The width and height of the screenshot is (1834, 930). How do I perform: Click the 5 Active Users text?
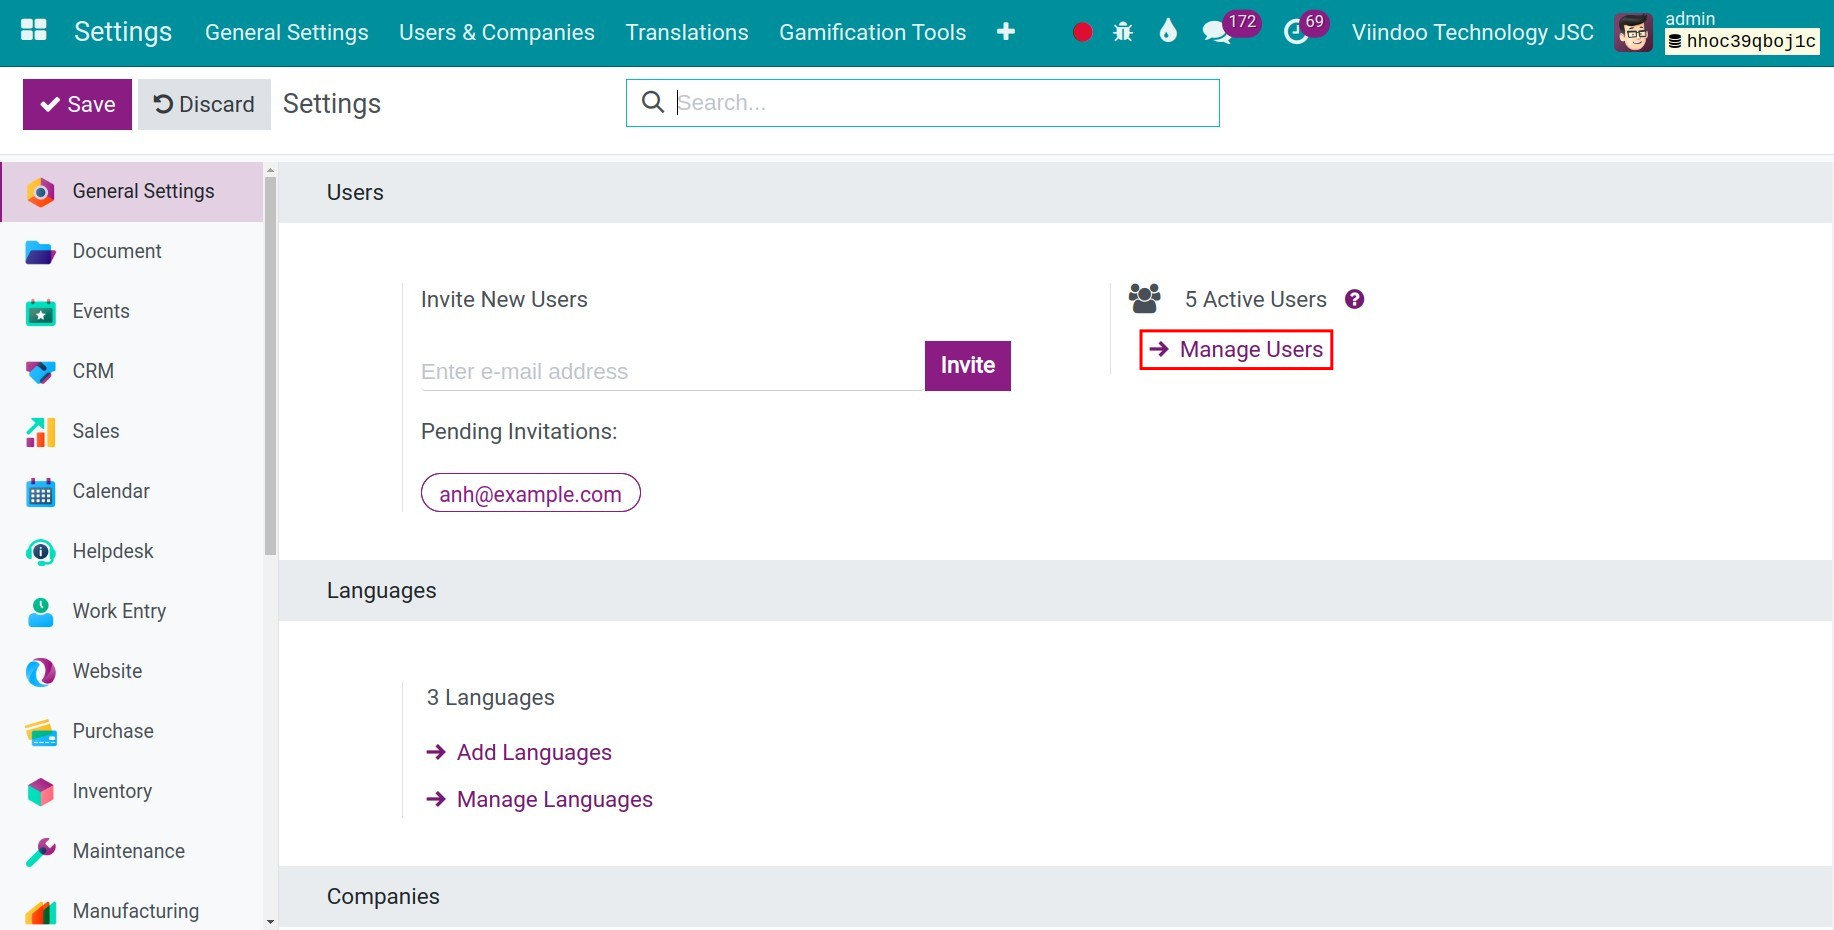[1256, 299]
